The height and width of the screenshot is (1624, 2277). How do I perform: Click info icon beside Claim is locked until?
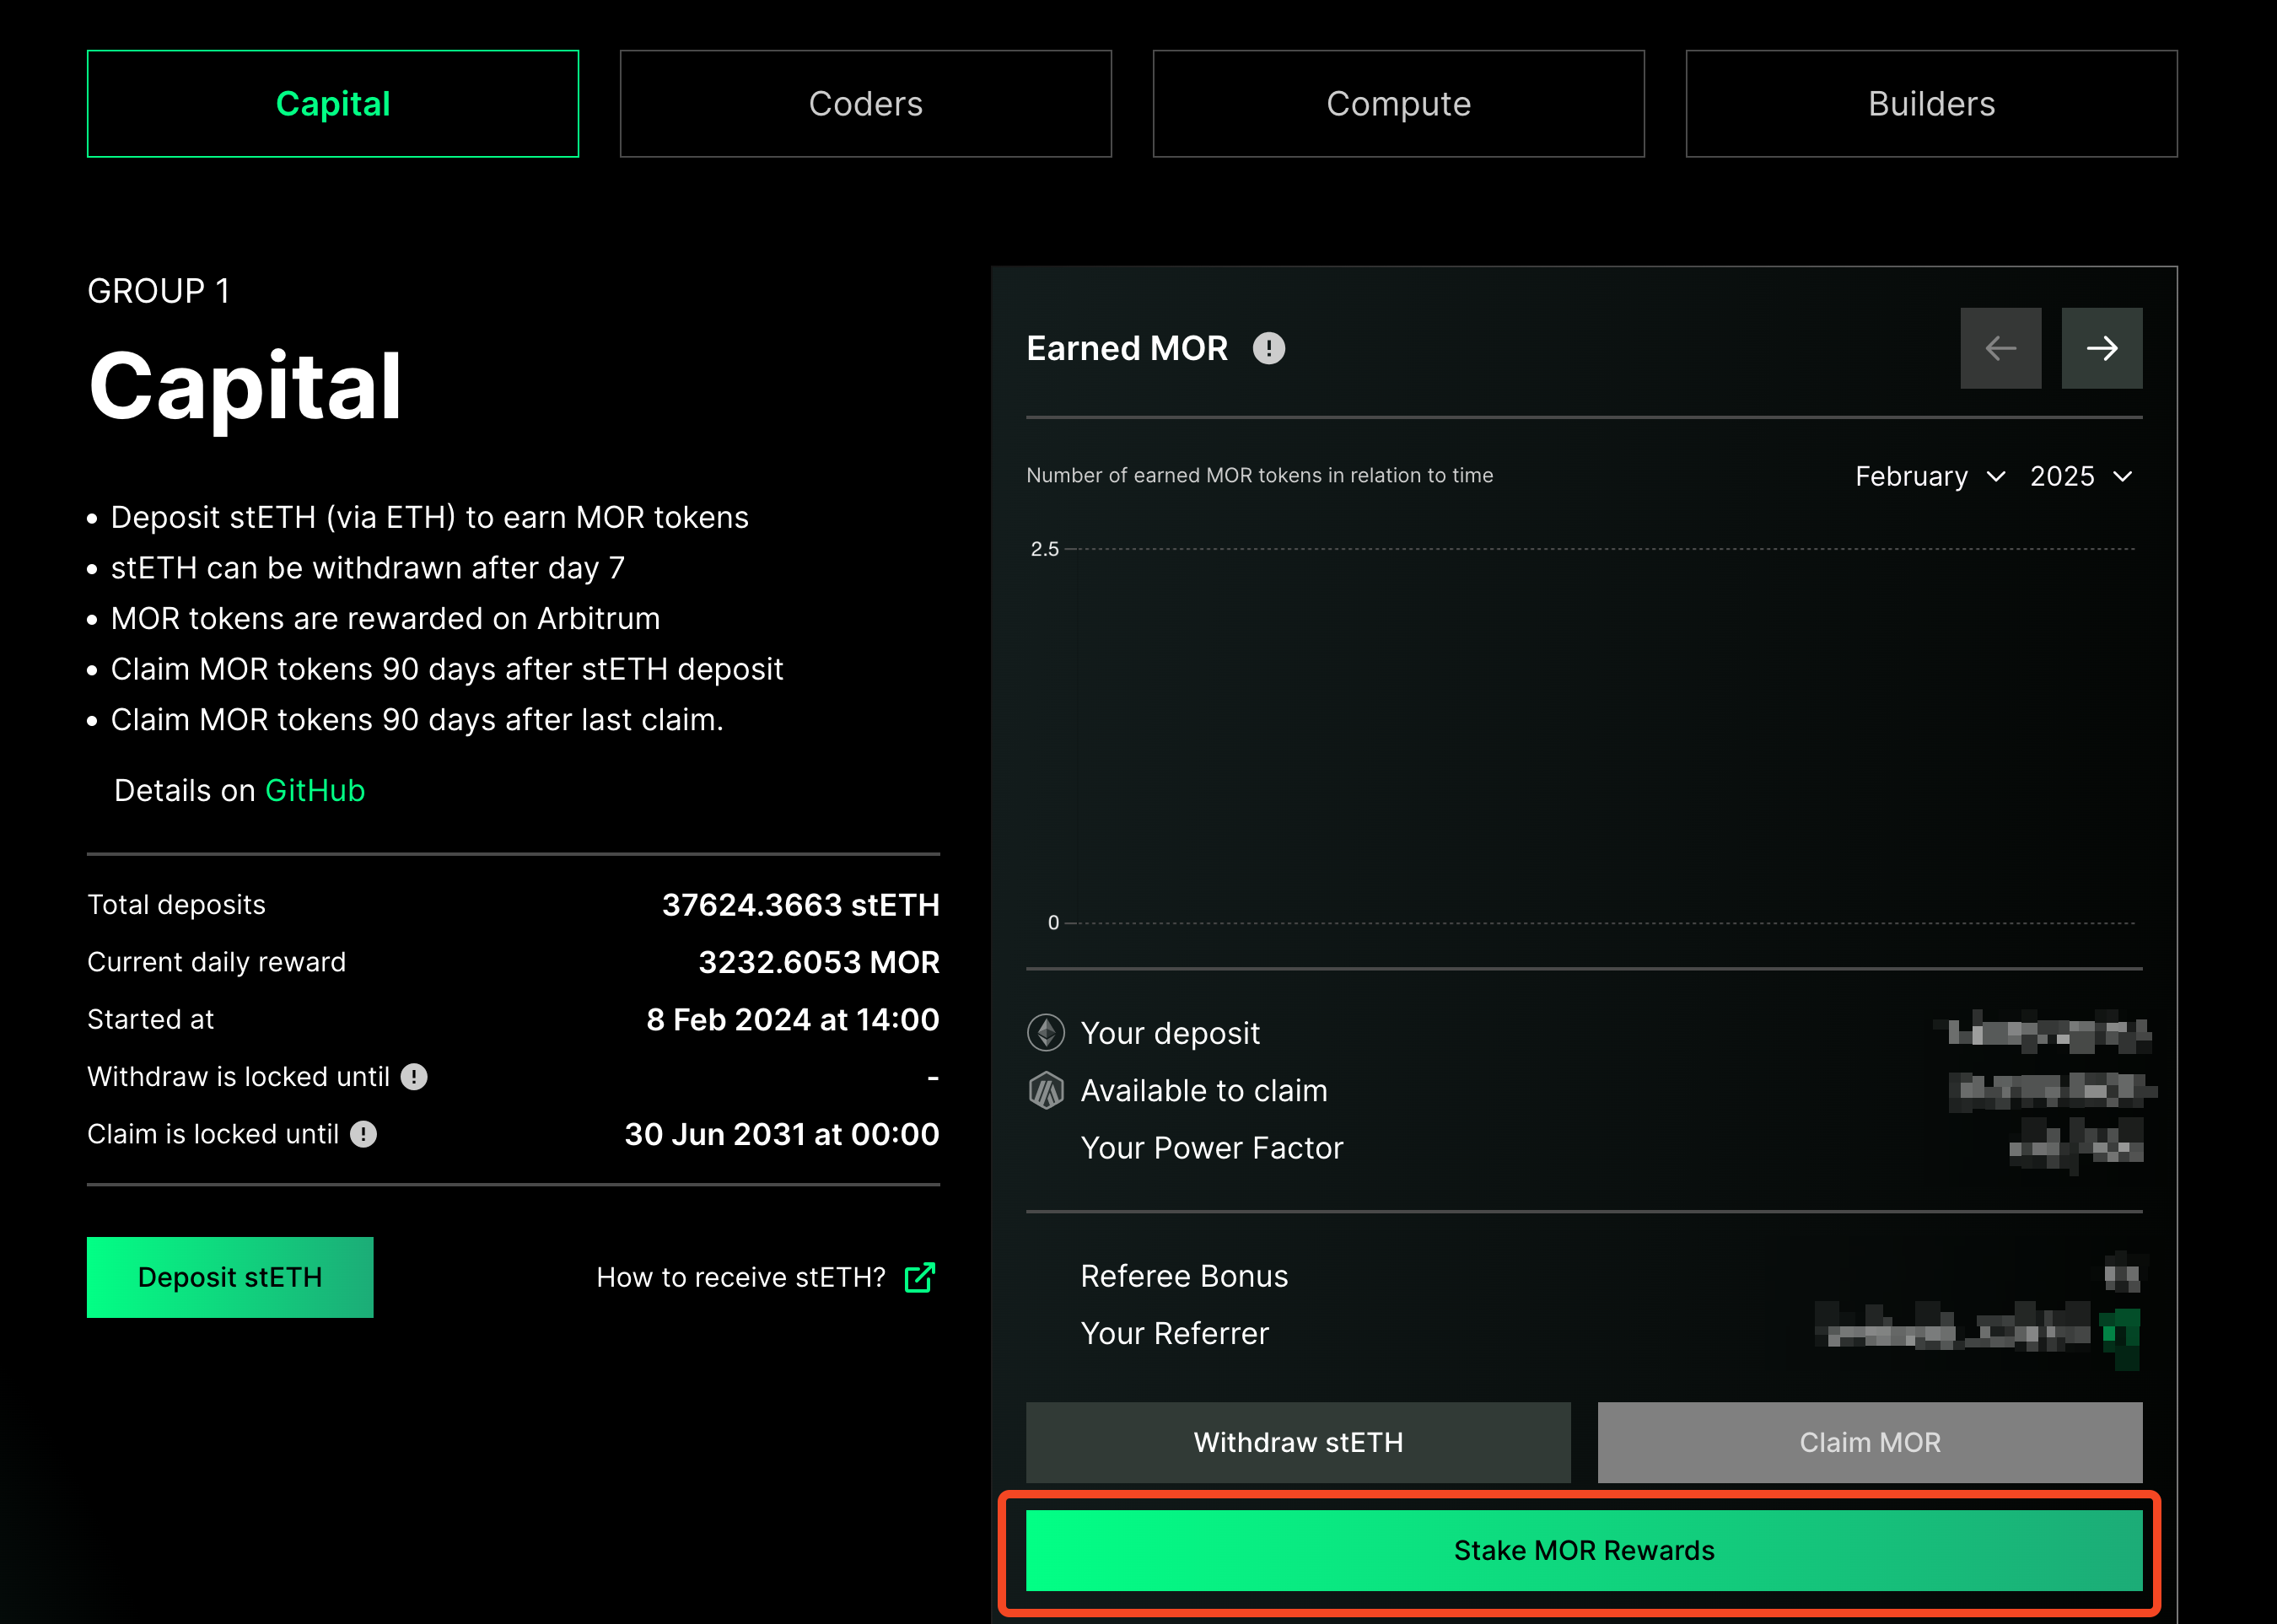(x=363, y=1134)
